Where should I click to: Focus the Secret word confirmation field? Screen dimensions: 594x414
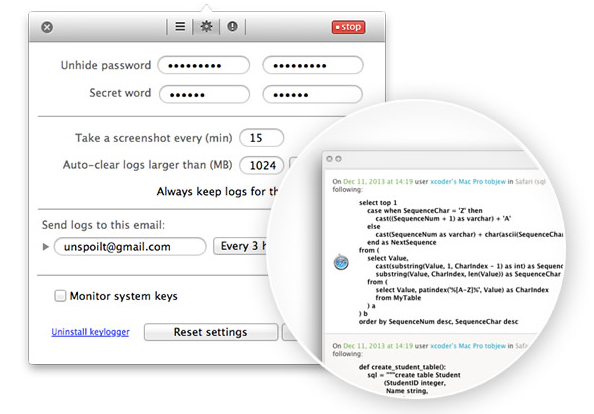(x=313, y=94)
